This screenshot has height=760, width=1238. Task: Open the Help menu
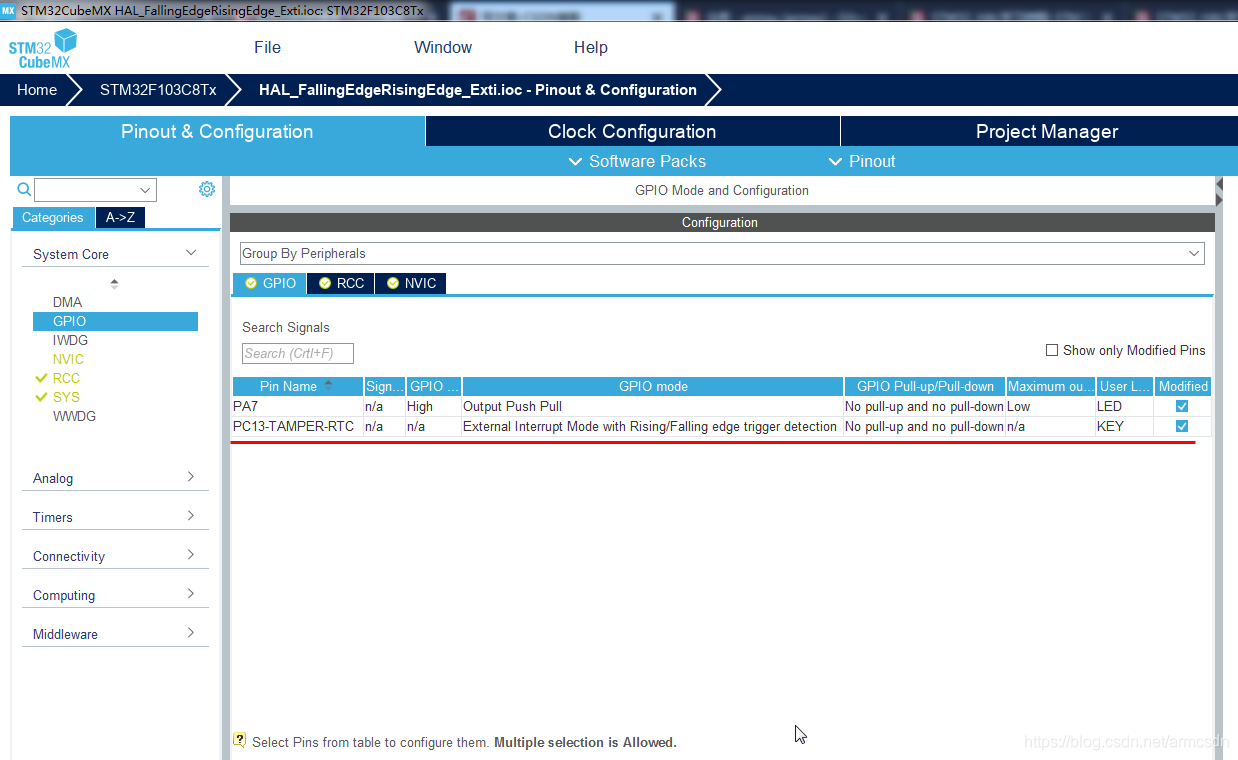coord(590,47)
